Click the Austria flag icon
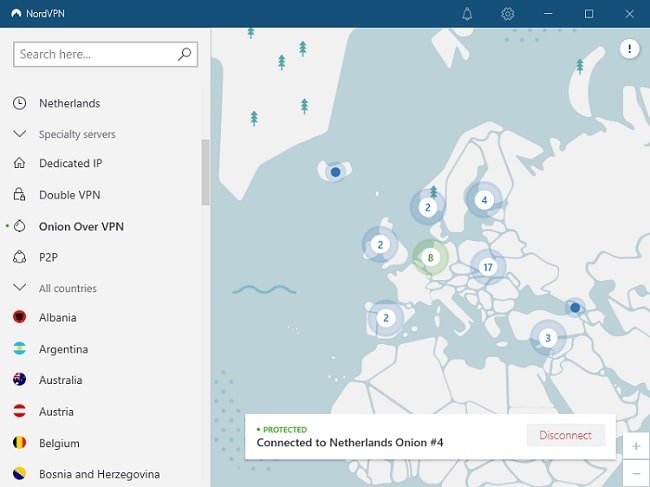This screenshot has height=487, width=650. point(19,411)
